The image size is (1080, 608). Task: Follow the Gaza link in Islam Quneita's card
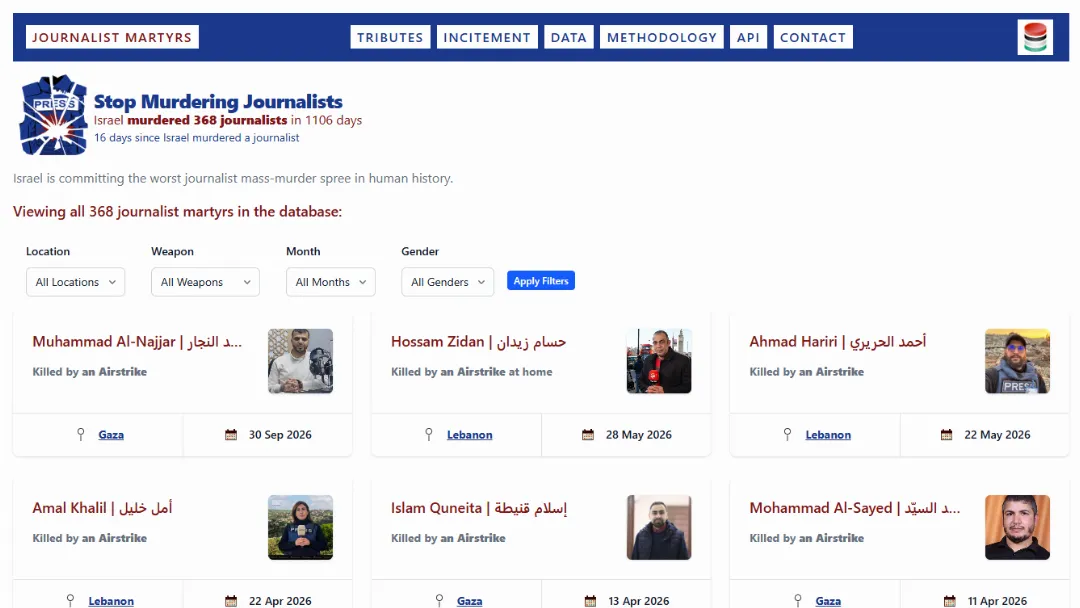pos(470,601)
